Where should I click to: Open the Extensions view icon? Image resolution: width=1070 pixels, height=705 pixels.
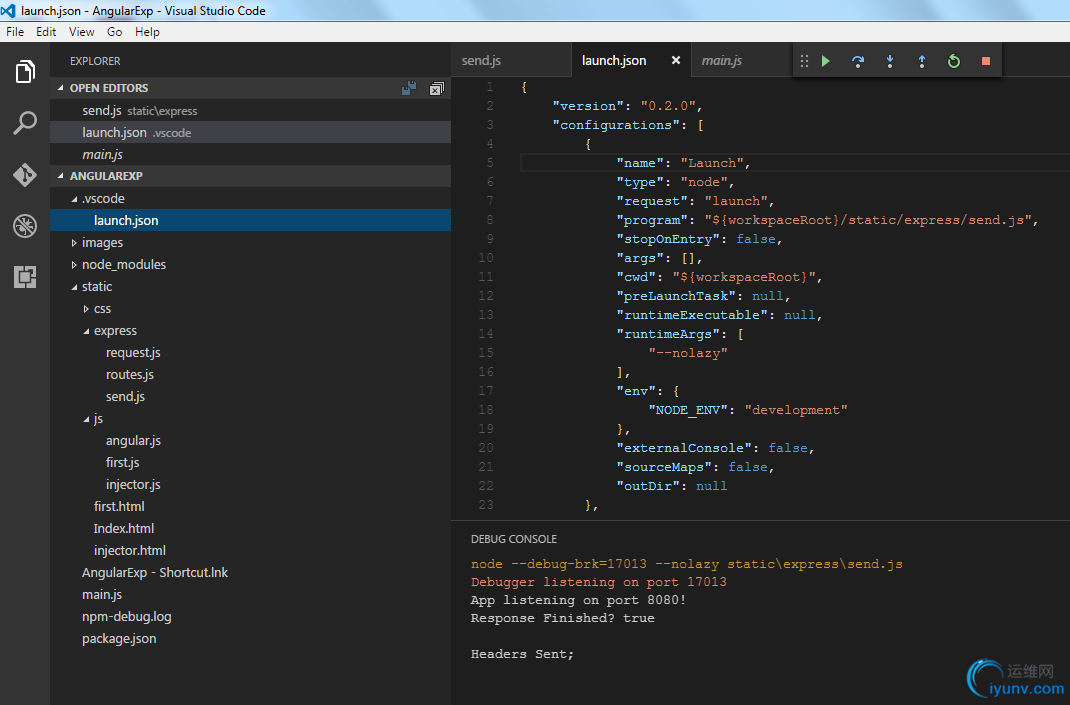(25, 277)
